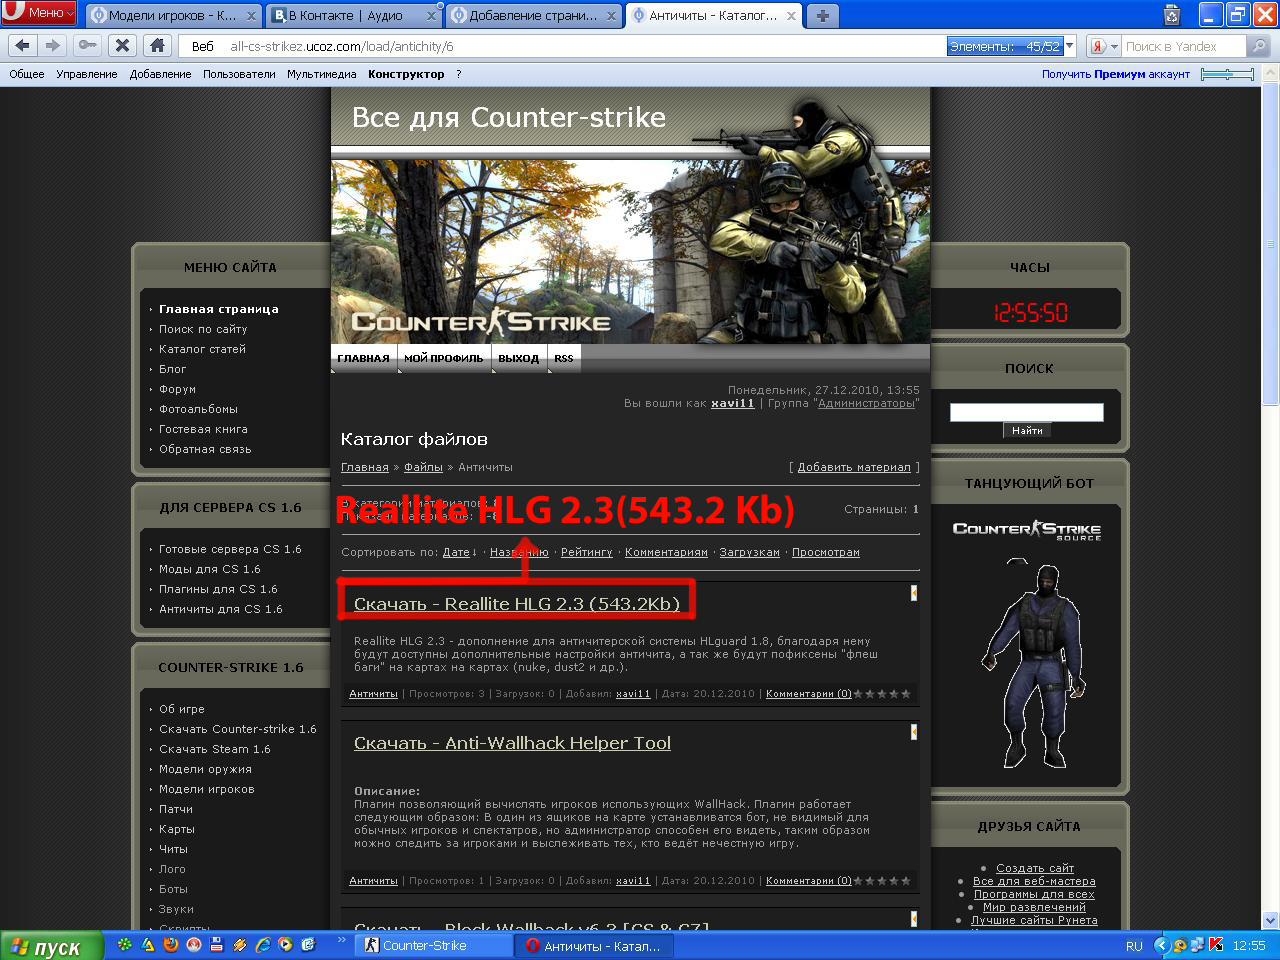Sort files by Рейтингу
Screen dimensions: 1280x960
click(586, 552)
